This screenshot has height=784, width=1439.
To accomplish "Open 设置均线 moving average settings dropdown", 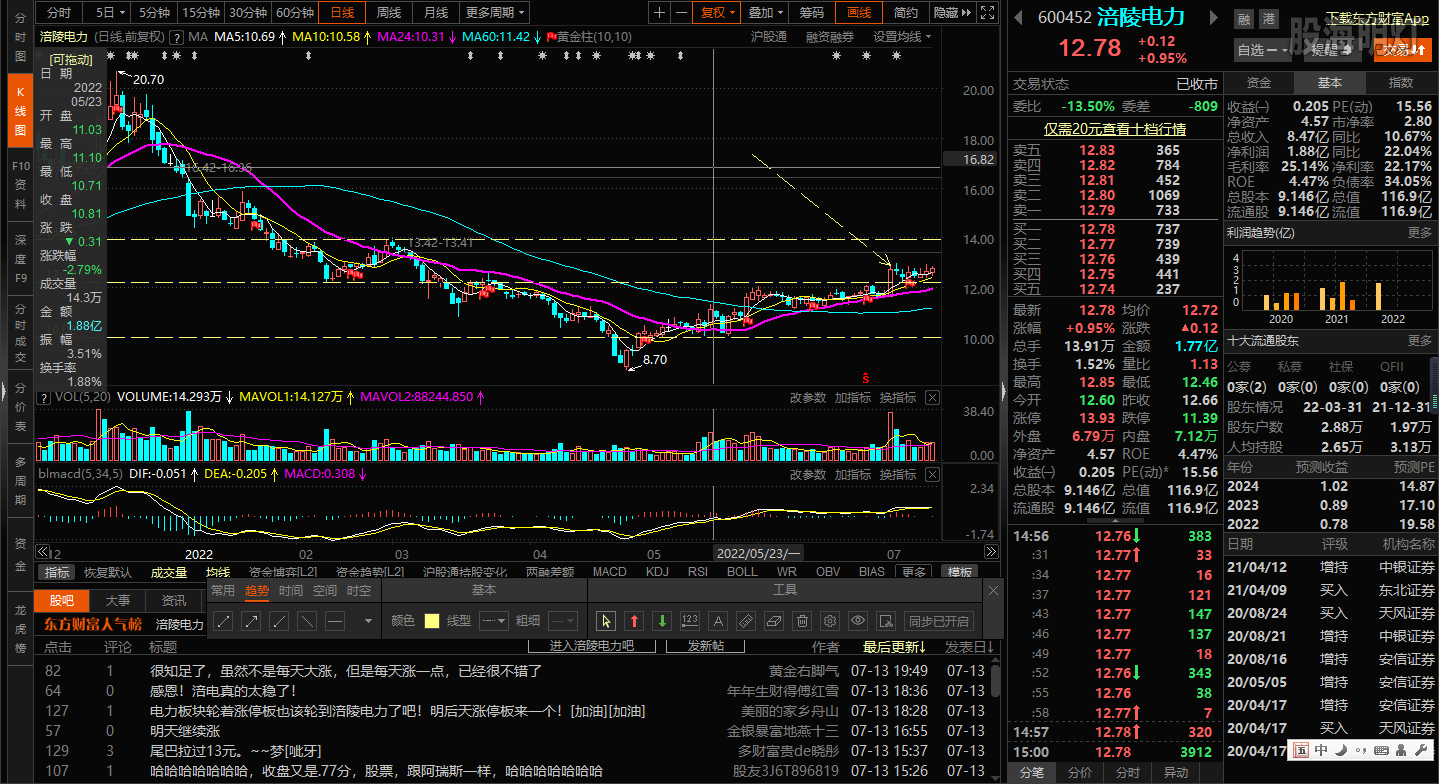I will tap(901, 36).
